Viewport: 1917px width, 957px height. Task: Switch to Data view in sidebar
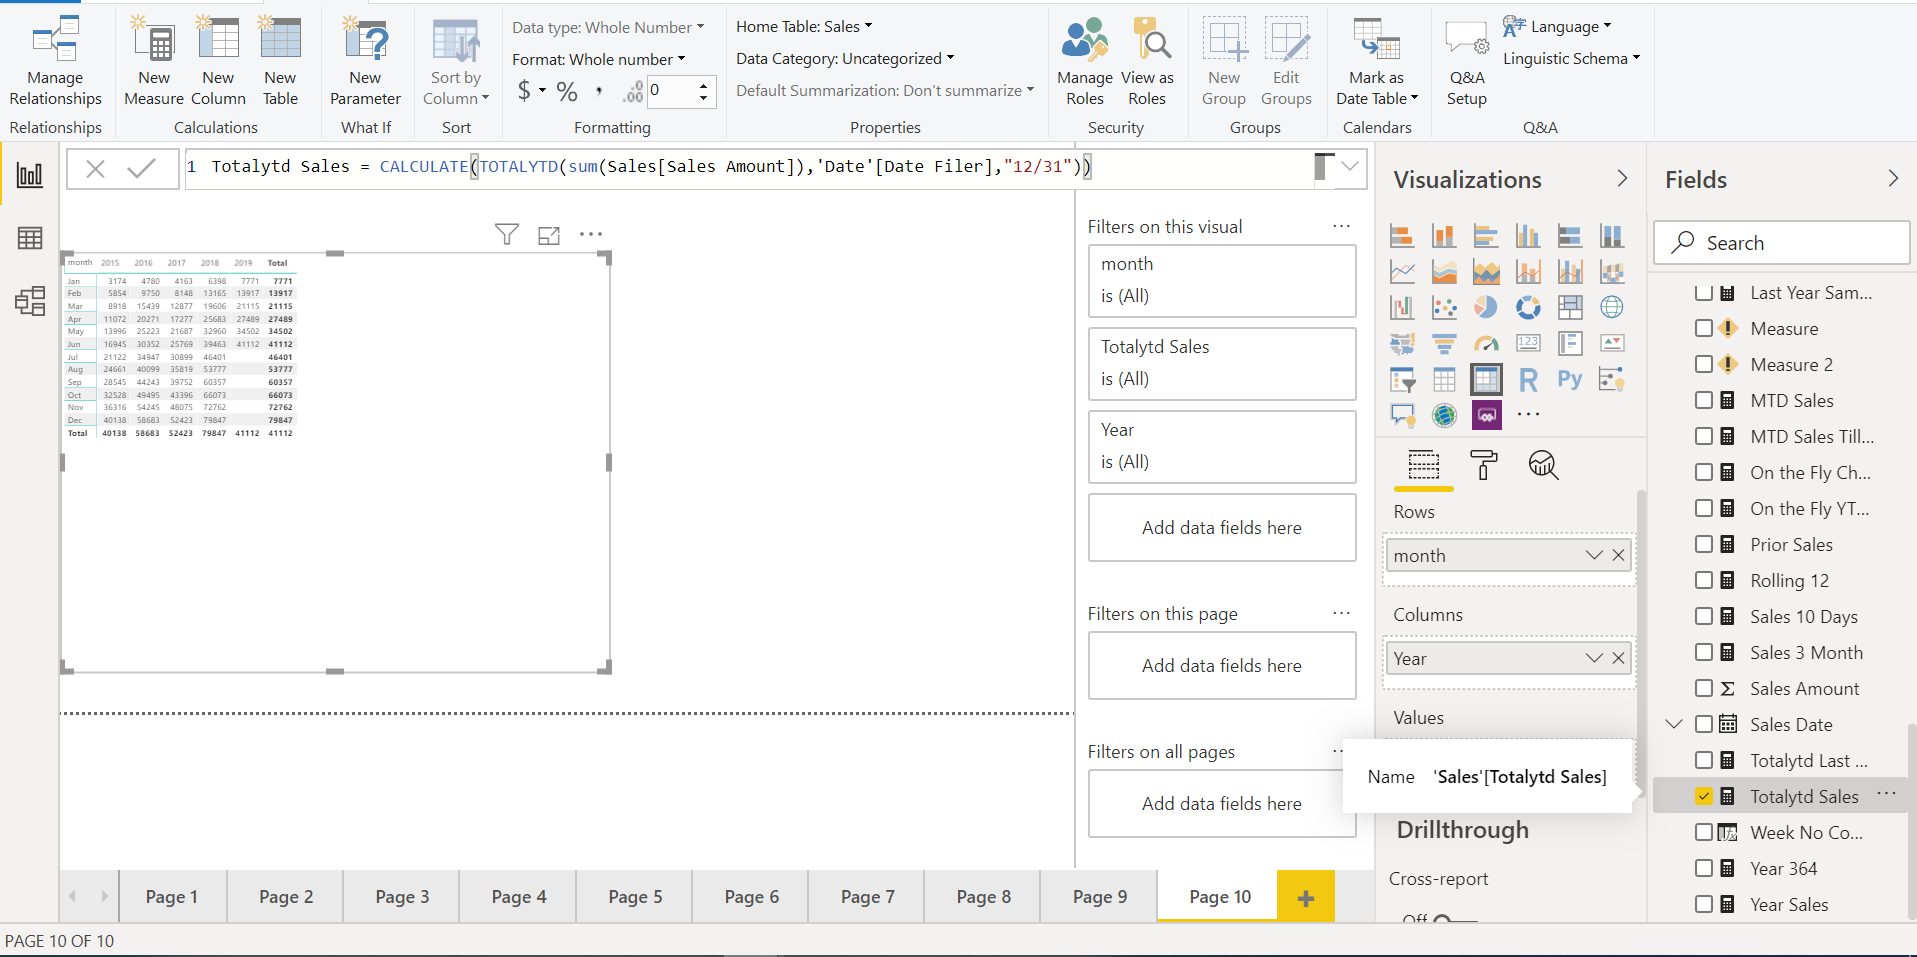pyautogui.click(x=30, y=238)
